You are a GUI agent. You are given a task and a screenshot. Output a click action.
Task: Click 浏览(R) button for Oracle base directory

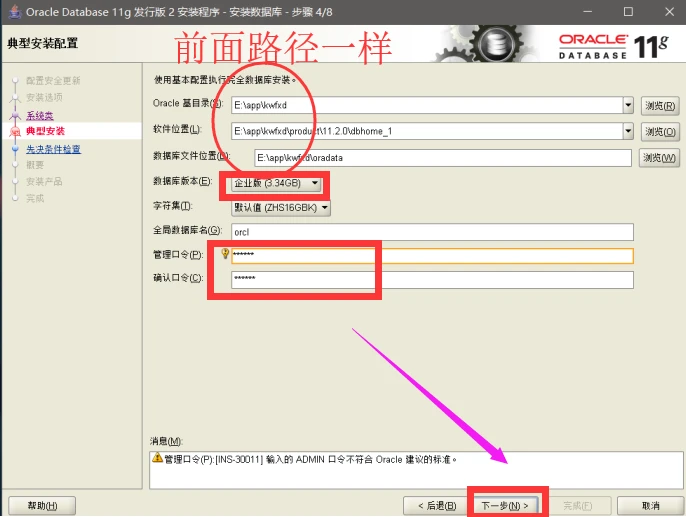click(660, 106)
